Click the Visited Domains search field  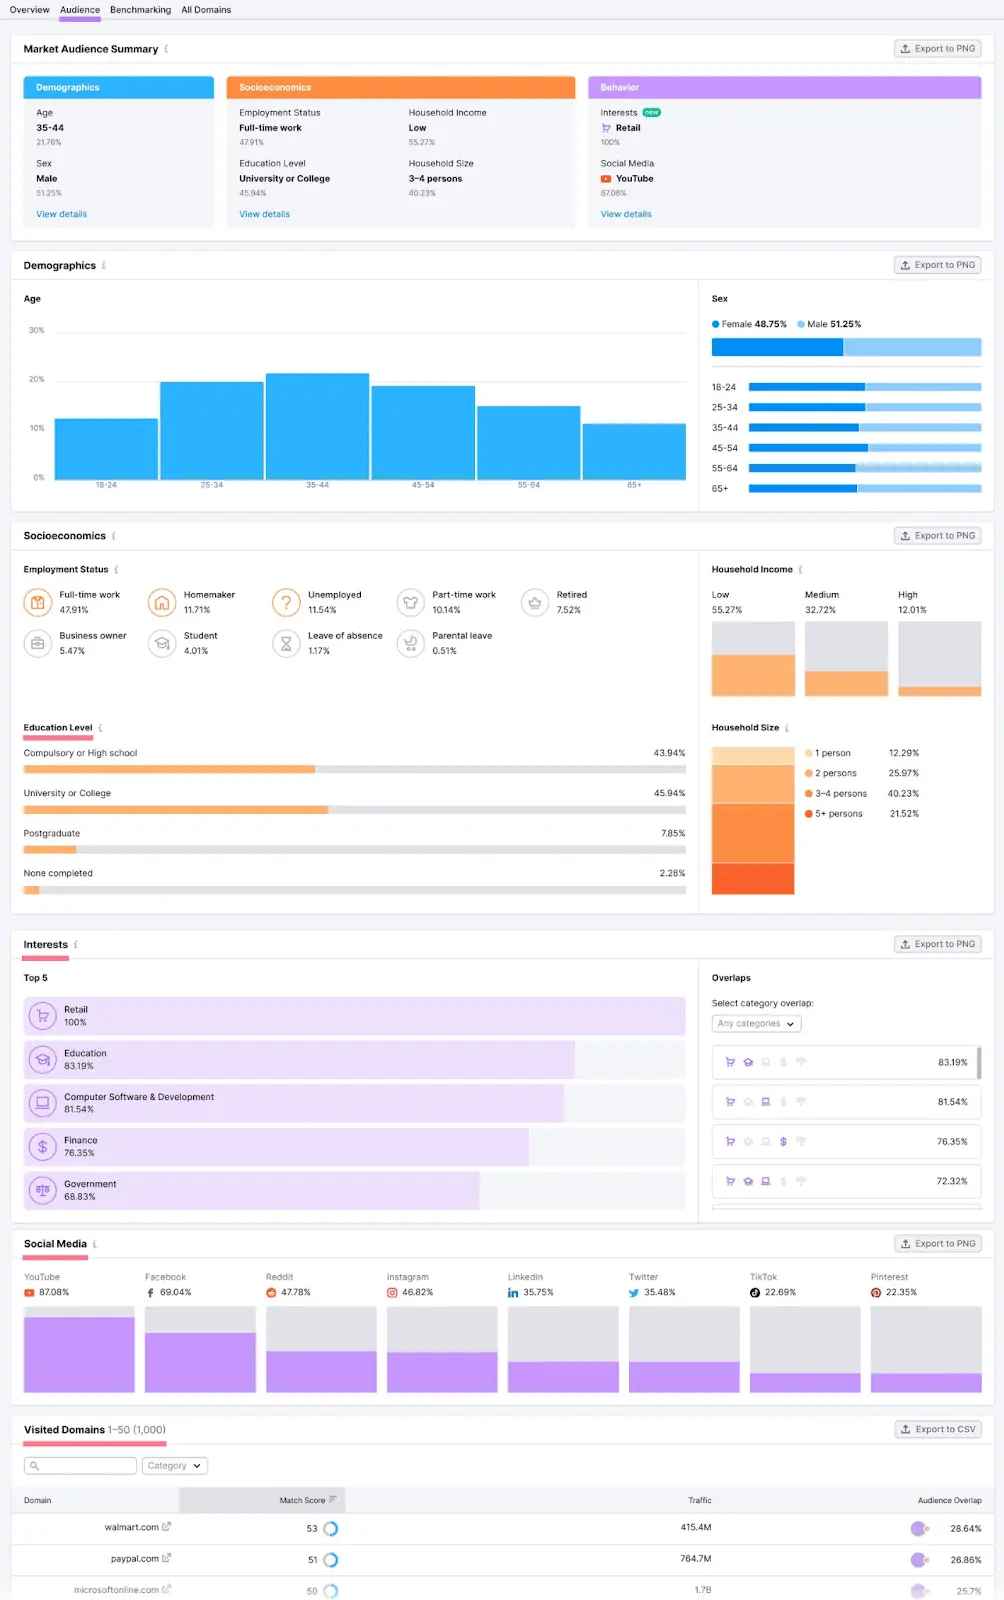point(80,1466)
